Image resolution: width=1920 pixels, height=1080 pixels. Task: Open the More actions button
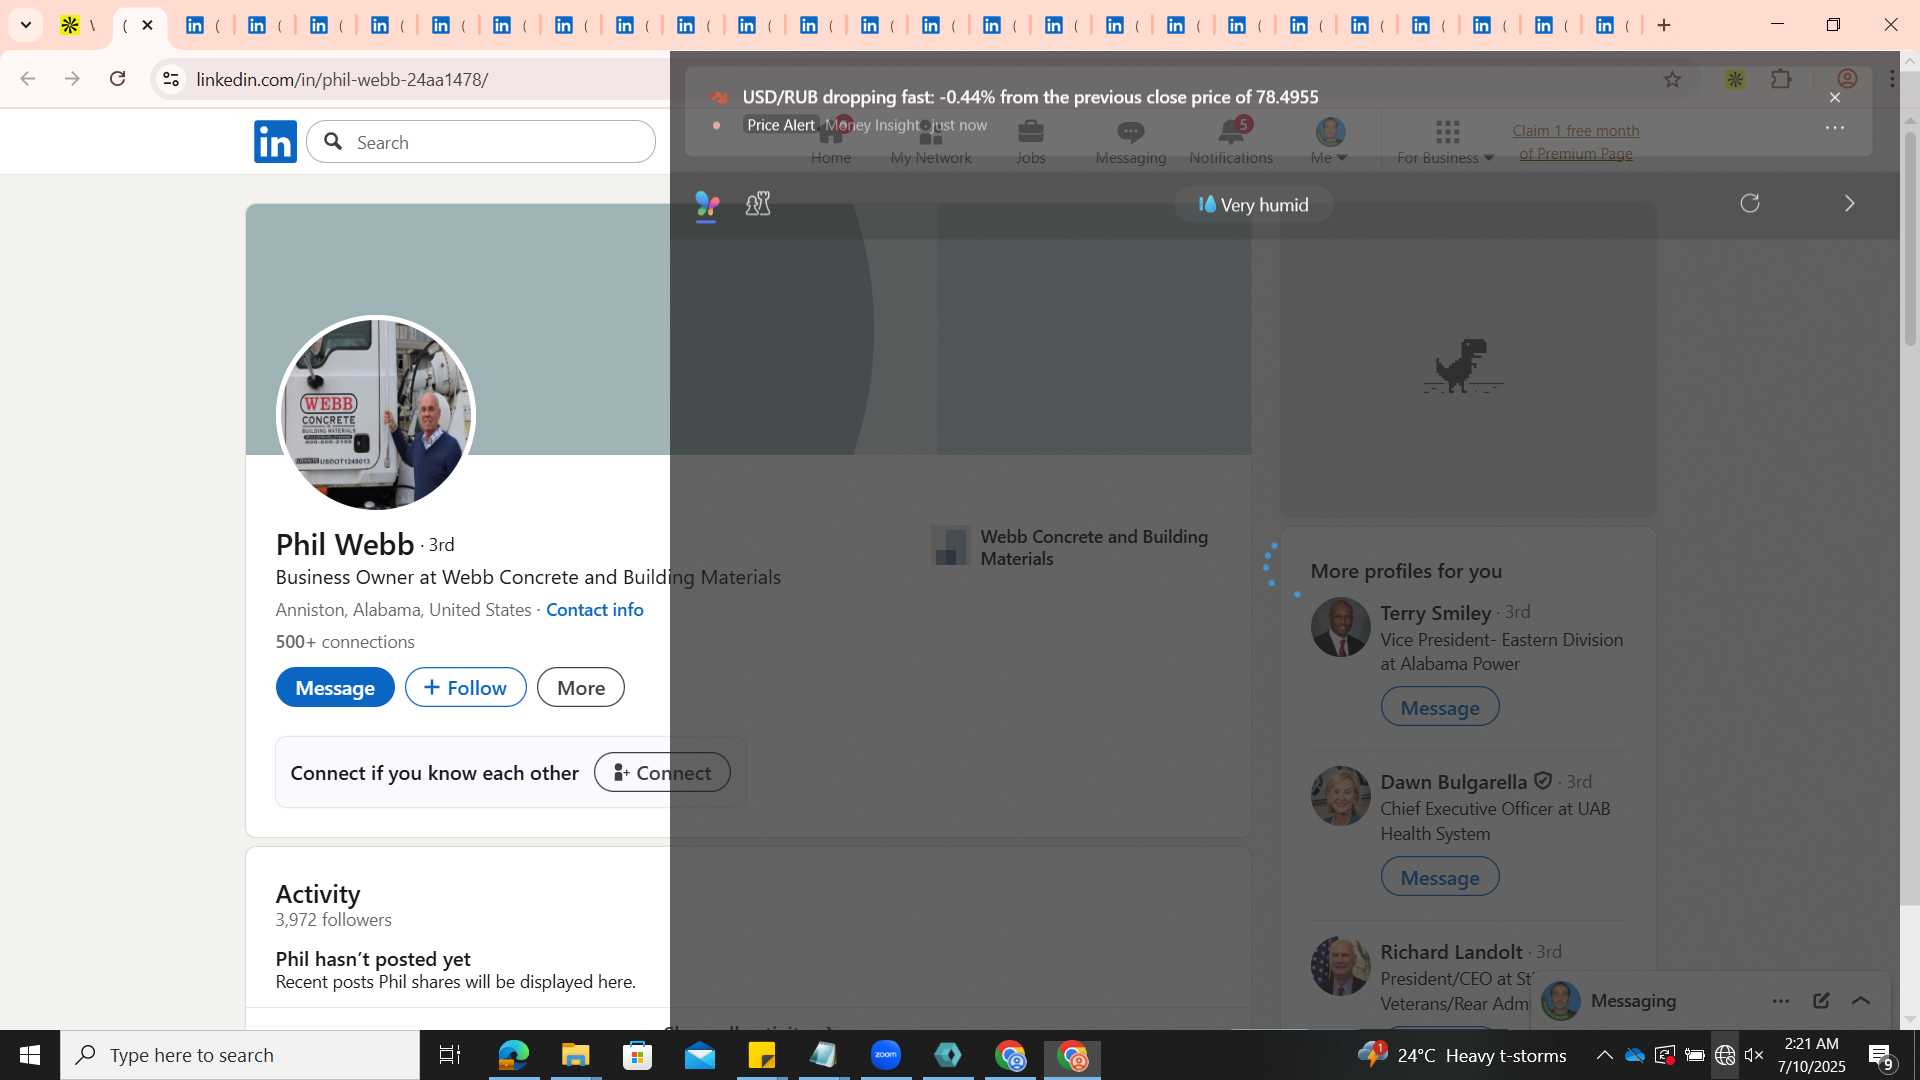point(581,688)
